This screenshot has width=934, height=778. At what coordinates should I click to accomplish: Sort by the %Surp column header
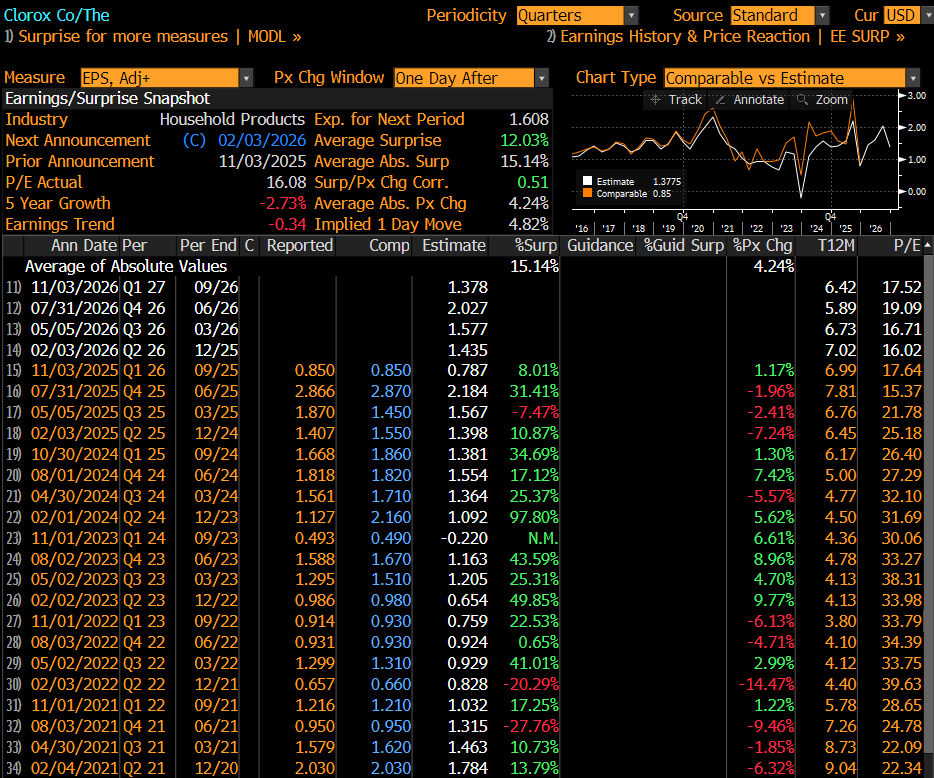pyautogui.click(x=535, y=245)
